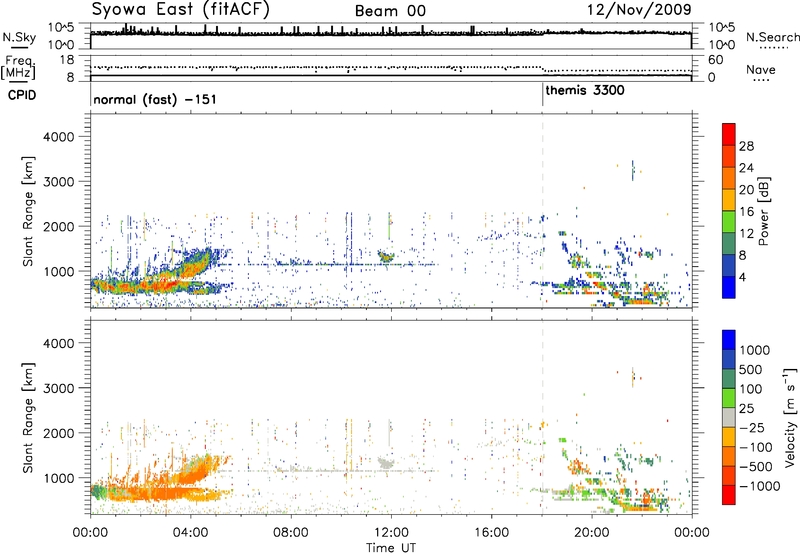Click the '20:00' time axis tick
Image resolution: width=800 pixels, height=554 pixels.
(x=592, y=533)
